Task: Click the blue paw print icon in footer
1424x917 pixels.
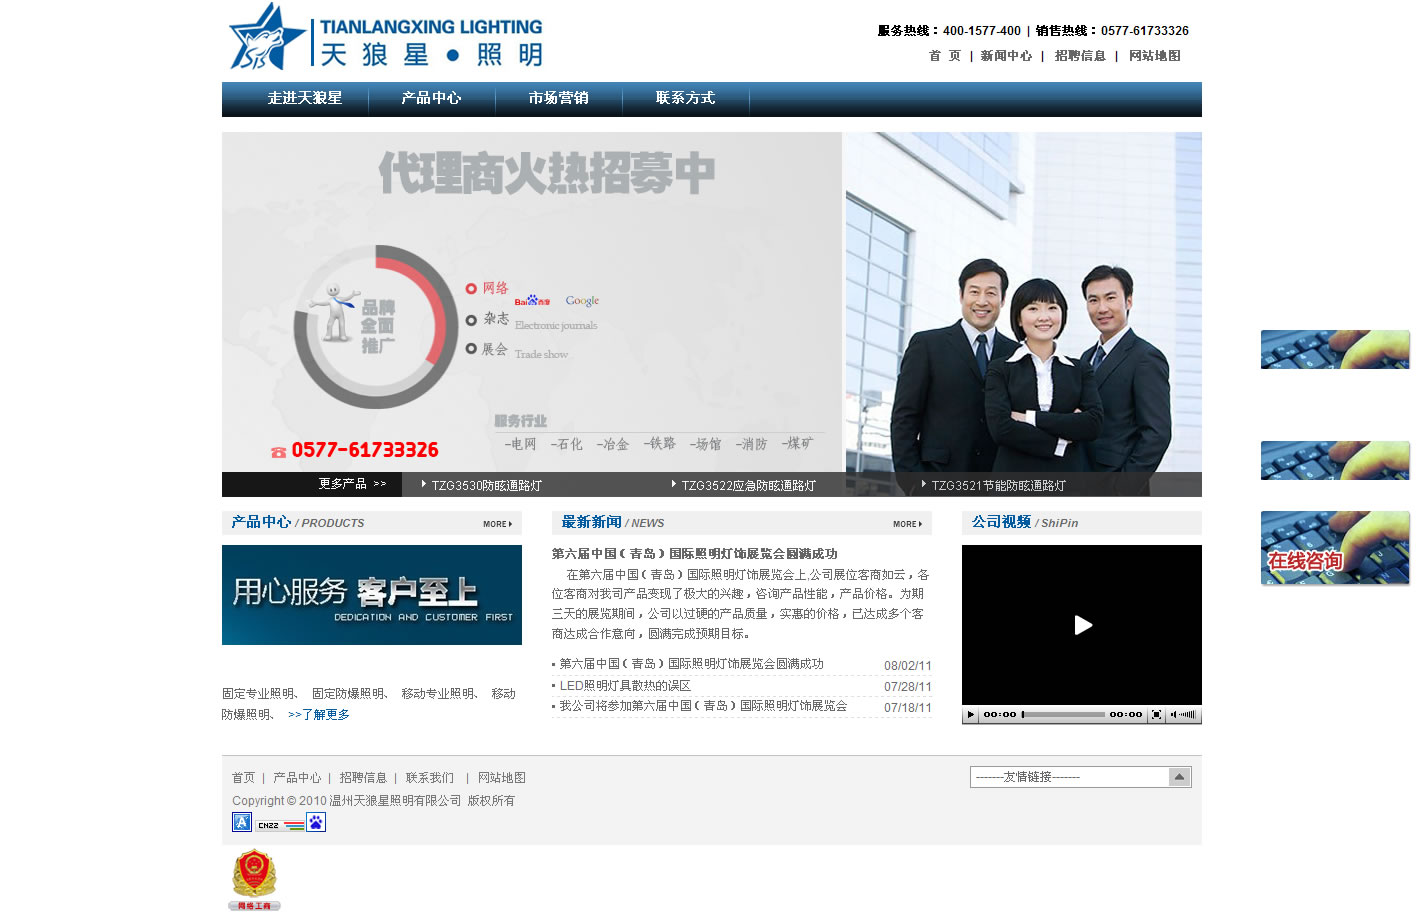Action: tap(316, 822)
